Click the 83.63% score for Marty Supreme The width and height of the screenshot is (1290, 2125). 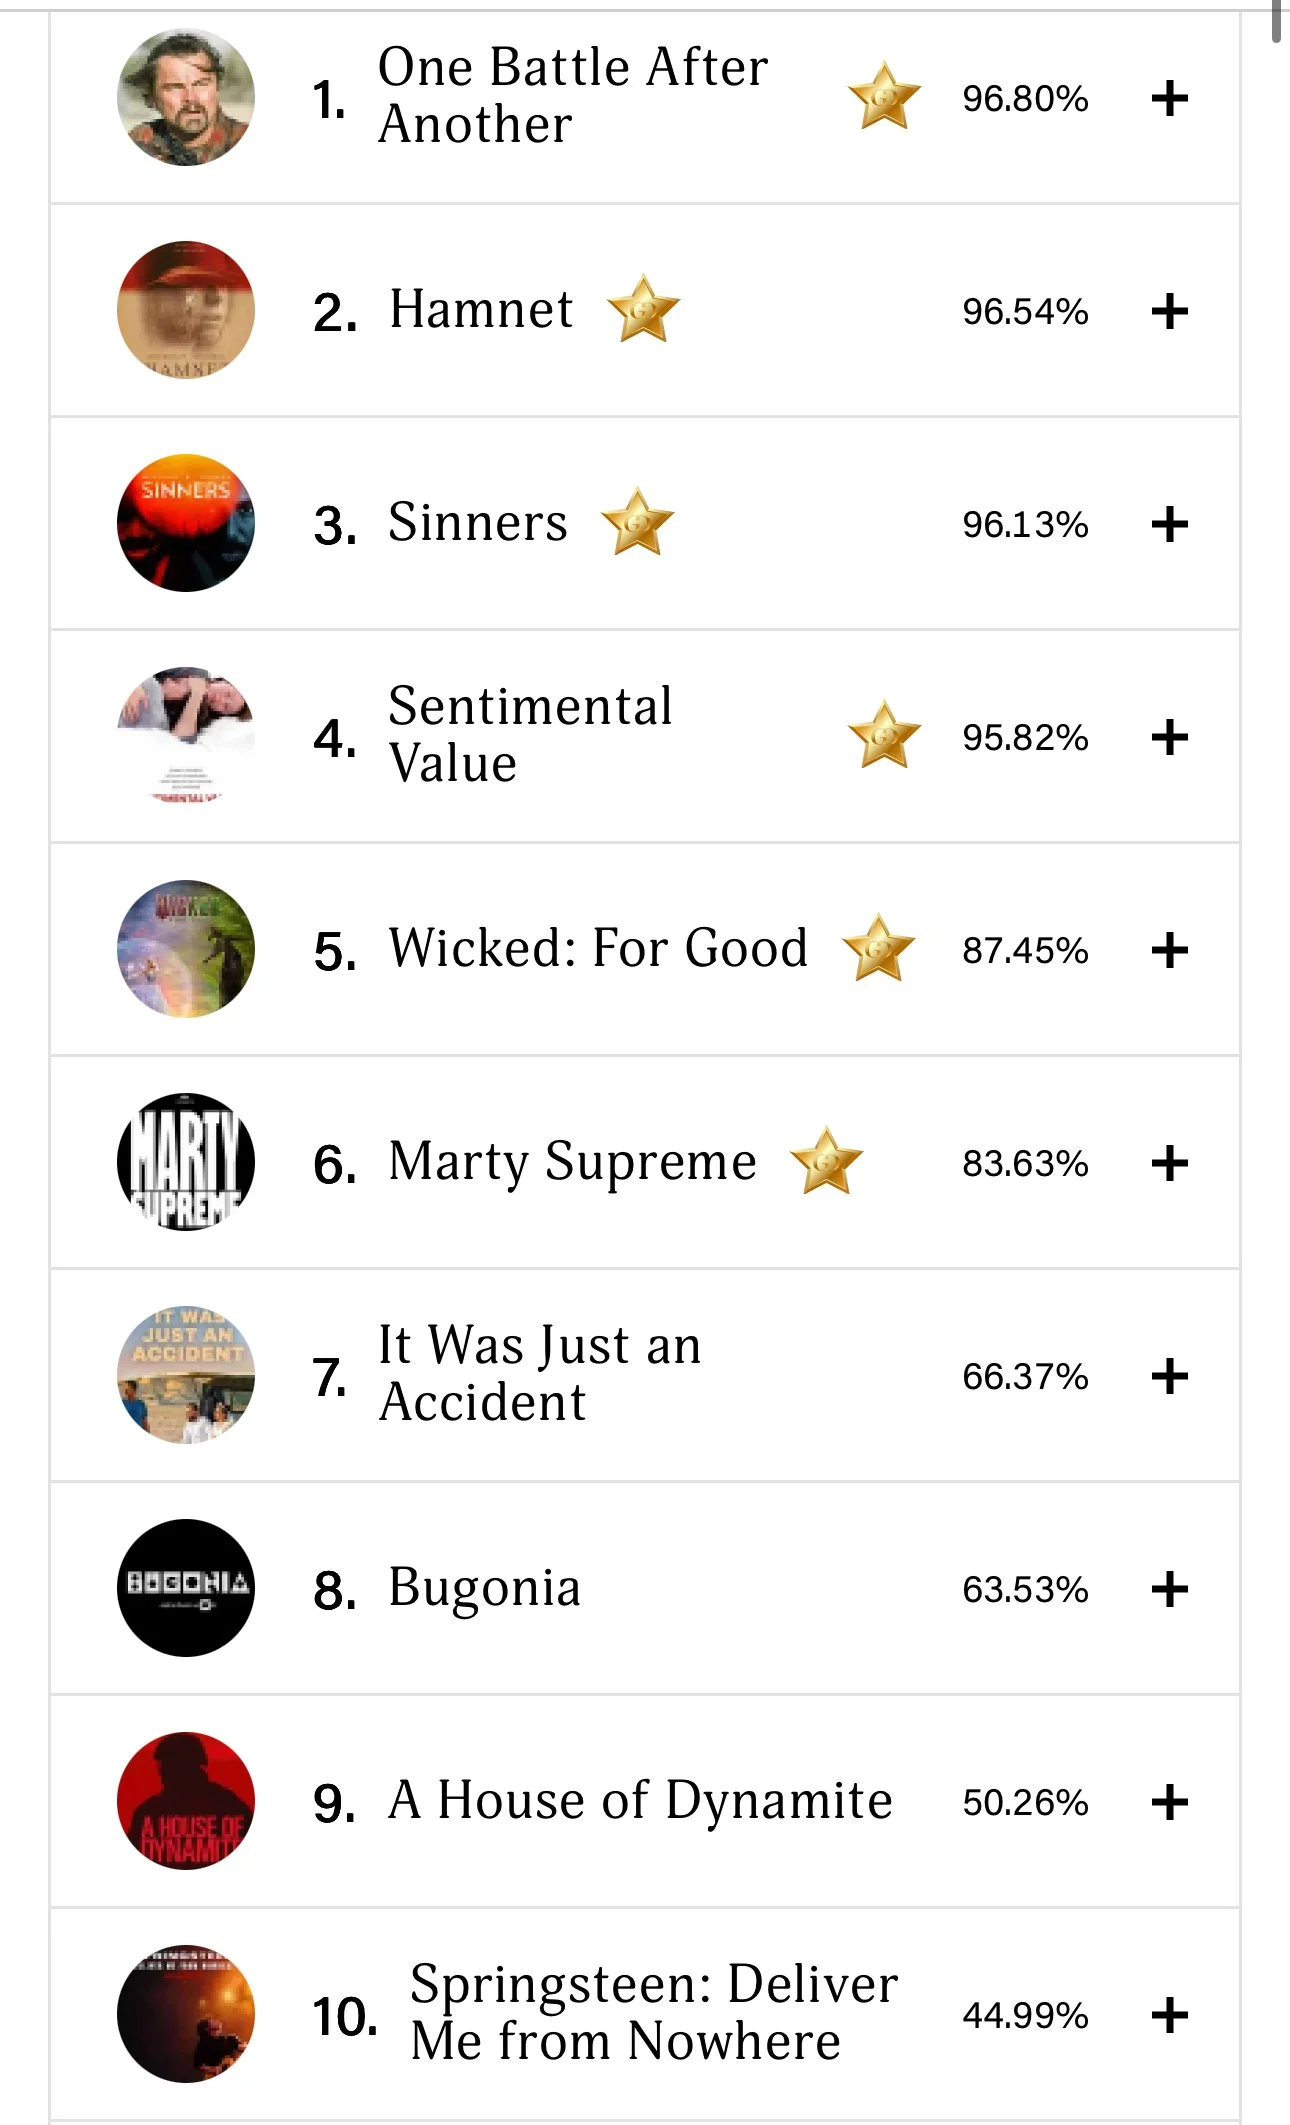pyautogui.click(x=1025, y=1163)
